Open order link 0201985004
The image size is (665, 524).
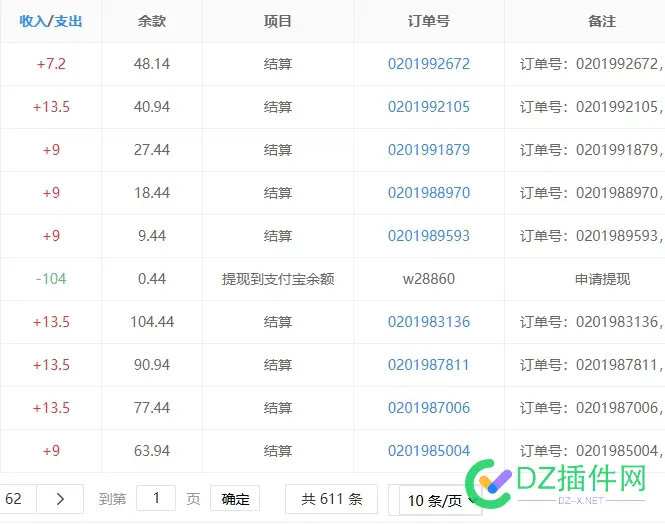tap(429, 451)
